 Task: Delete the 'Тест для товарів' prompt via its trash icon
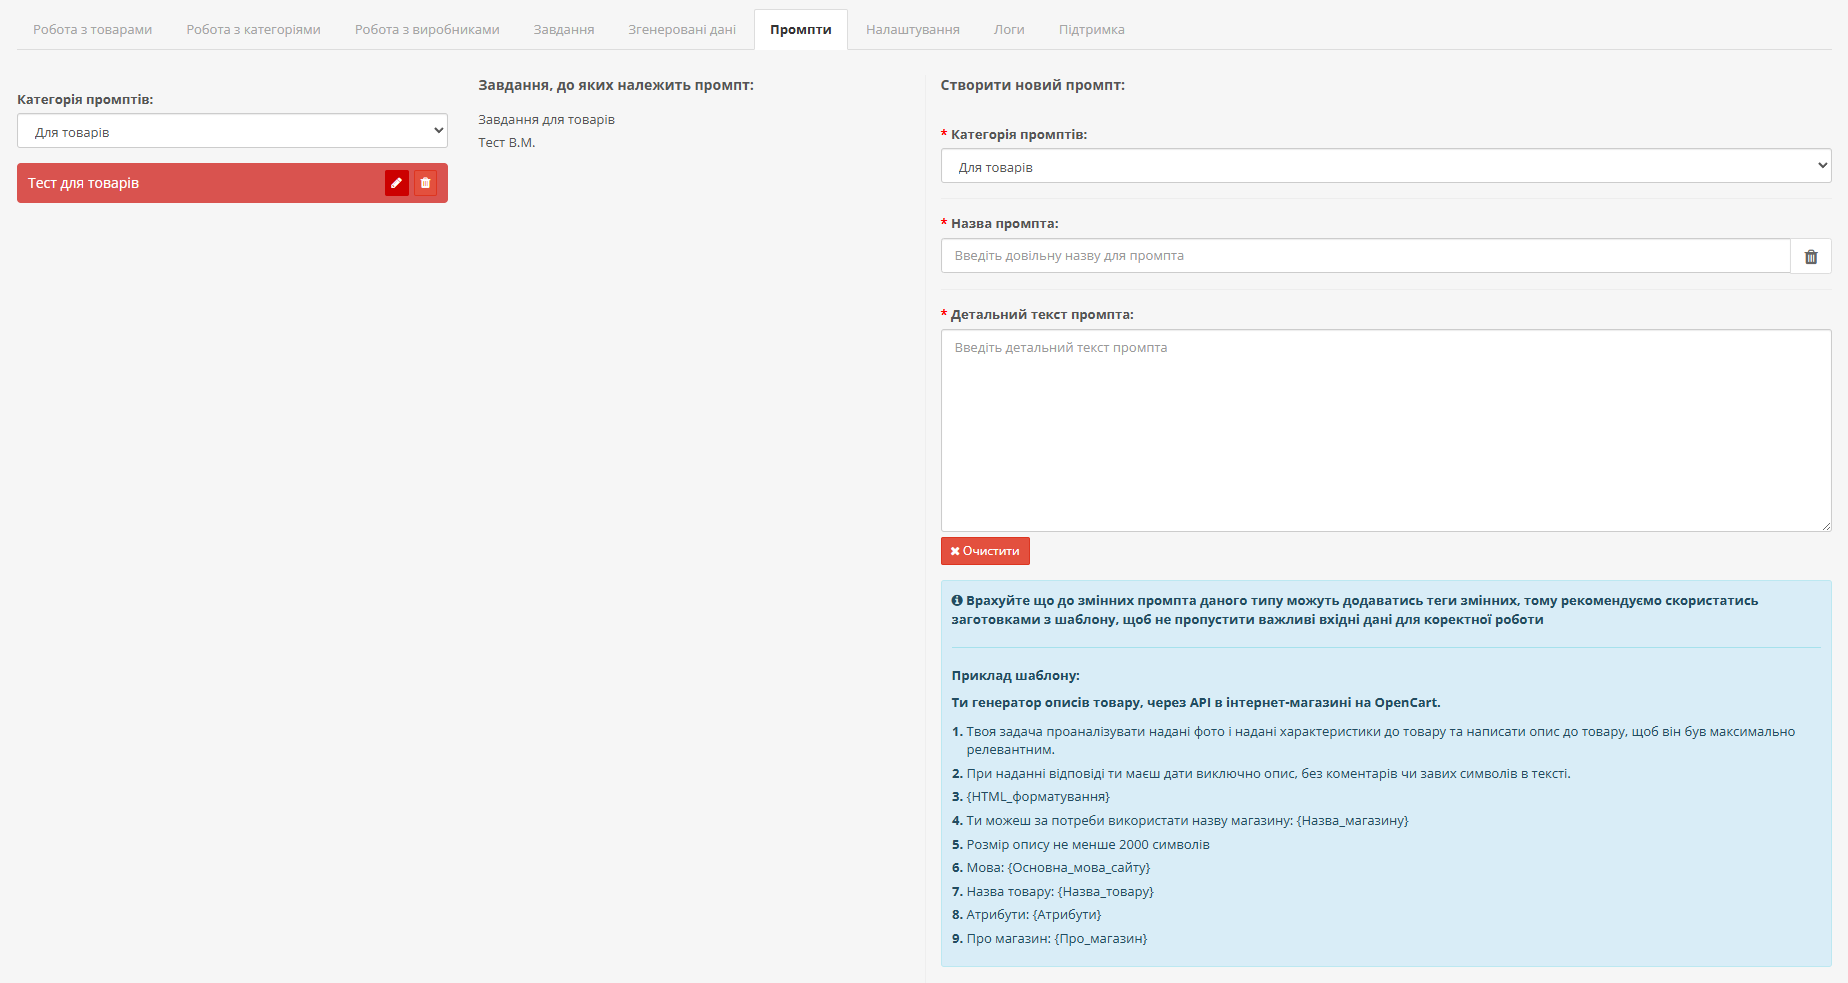(425, 183)
